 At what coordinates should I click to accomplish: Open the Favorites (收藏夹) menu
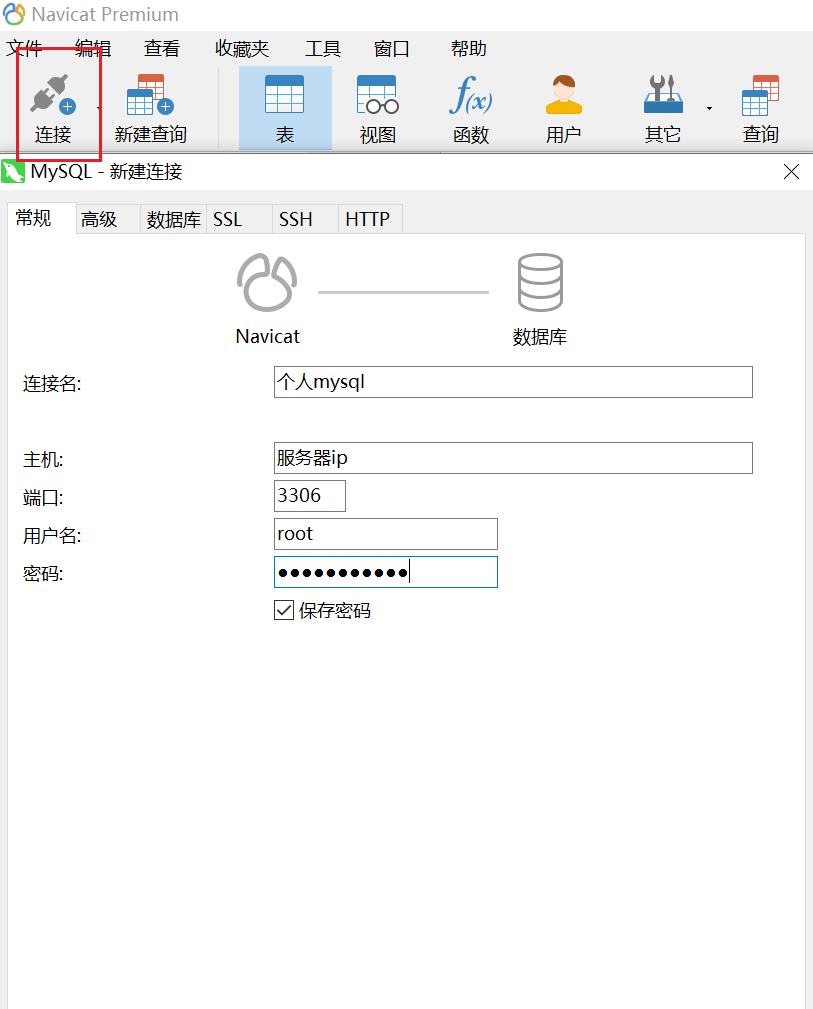[x=242, y=48]
